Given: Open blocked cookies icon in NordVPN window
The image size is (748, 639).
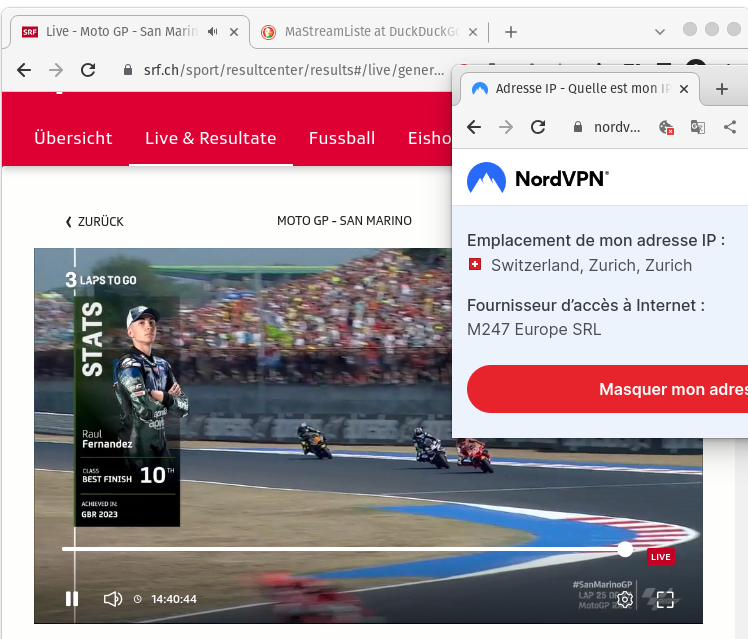Looking at the screenshot, I should click(x=666, y=127).
